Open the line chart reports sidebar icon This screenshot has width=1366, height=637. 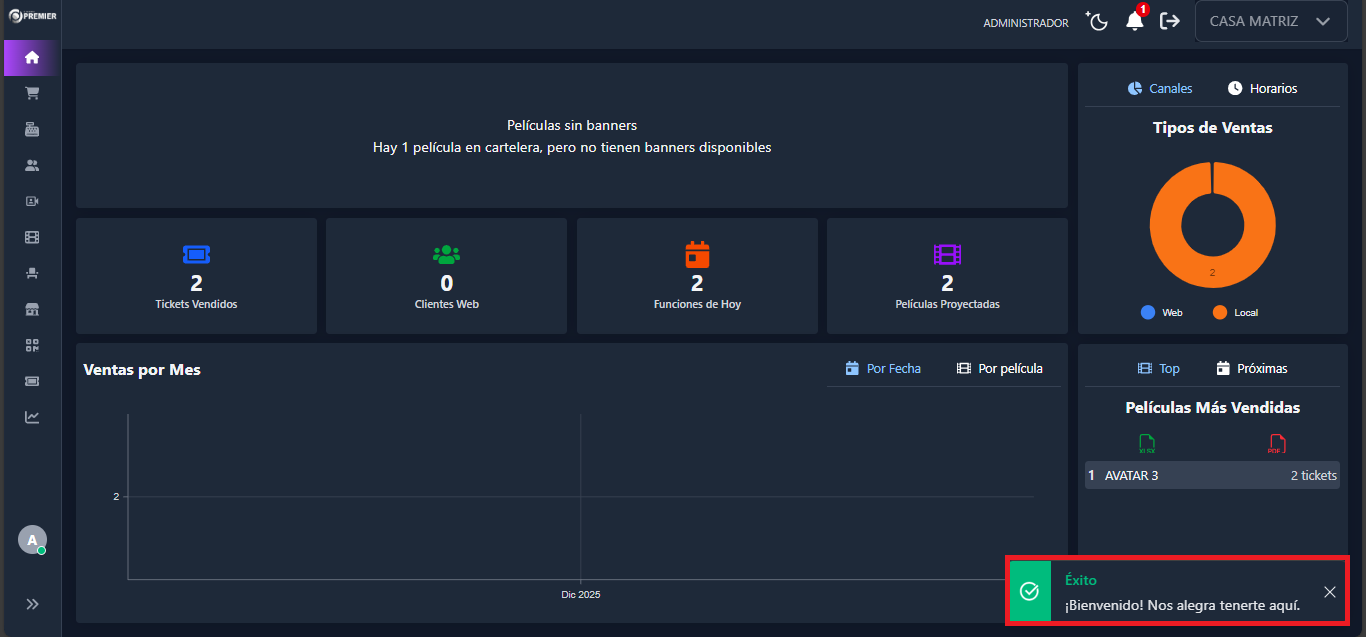[x=32, y=417]
